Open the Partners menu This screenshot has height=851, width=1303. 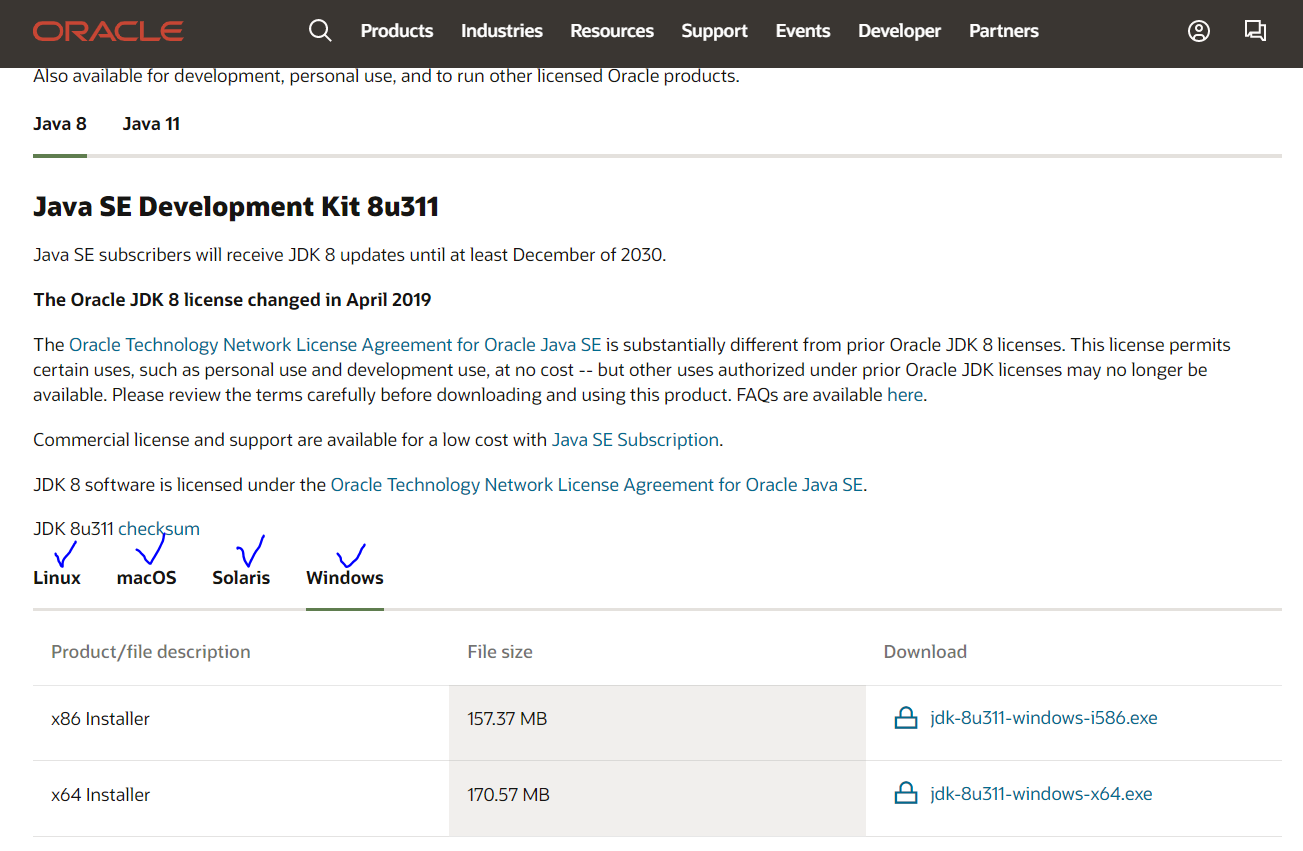point(1004,31)
